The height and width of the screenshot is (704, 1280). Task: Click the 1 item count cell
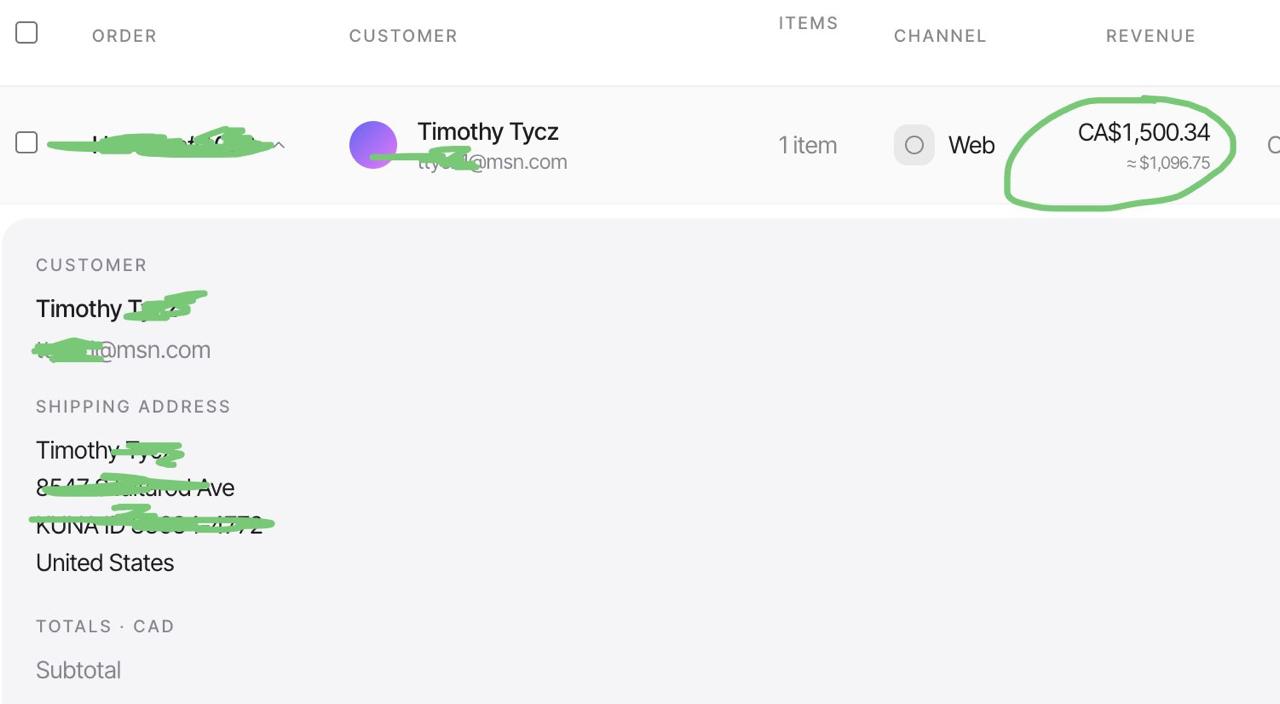point(808,145)
